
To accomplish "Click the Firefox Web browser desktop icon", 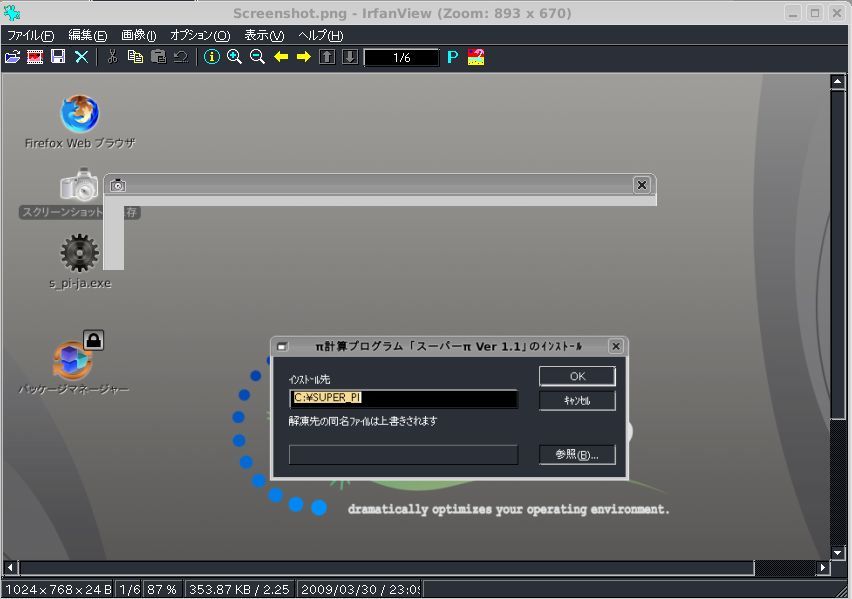I will pos(79,113).
